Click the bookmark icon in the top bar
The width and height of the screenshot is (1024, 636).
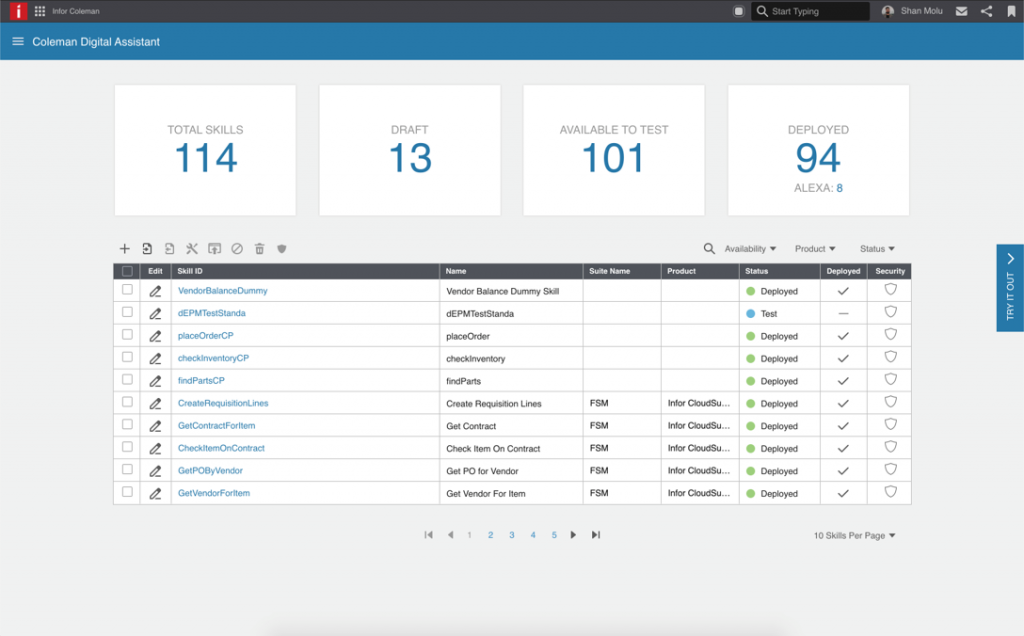(x=1011, y=12)
